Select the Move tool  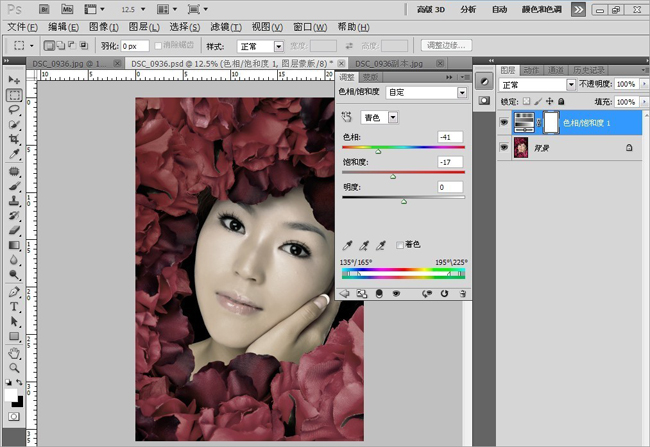pos(14,80)
